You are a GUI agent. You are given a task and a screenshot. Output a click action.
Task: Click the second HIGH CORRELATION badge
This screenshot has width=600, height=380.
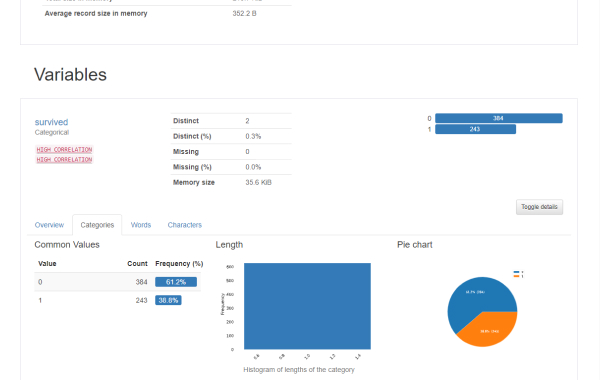64,160
